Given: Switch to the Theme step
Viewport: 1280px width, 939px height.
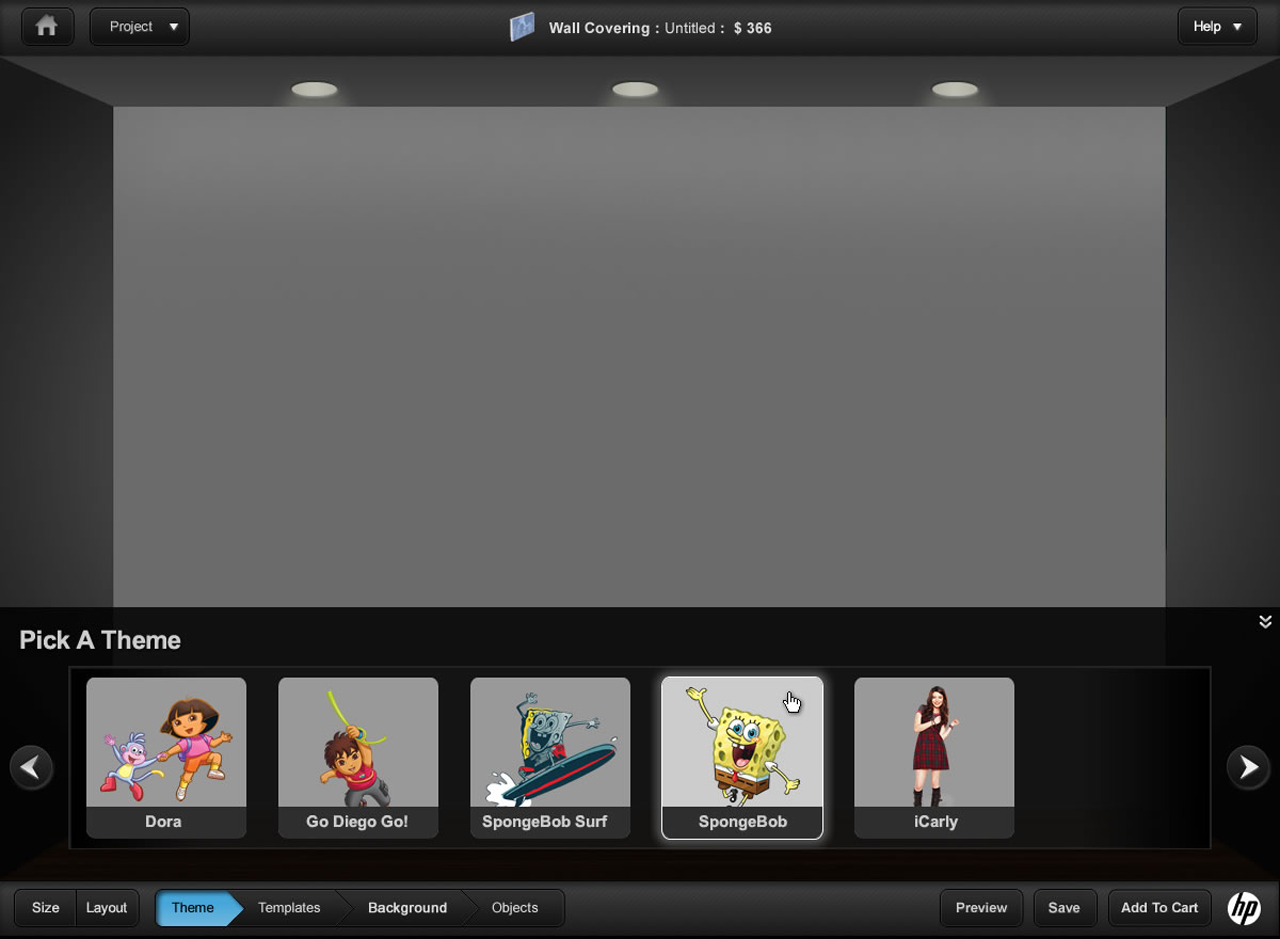Looking at the screenshot, I should [197, 908].
